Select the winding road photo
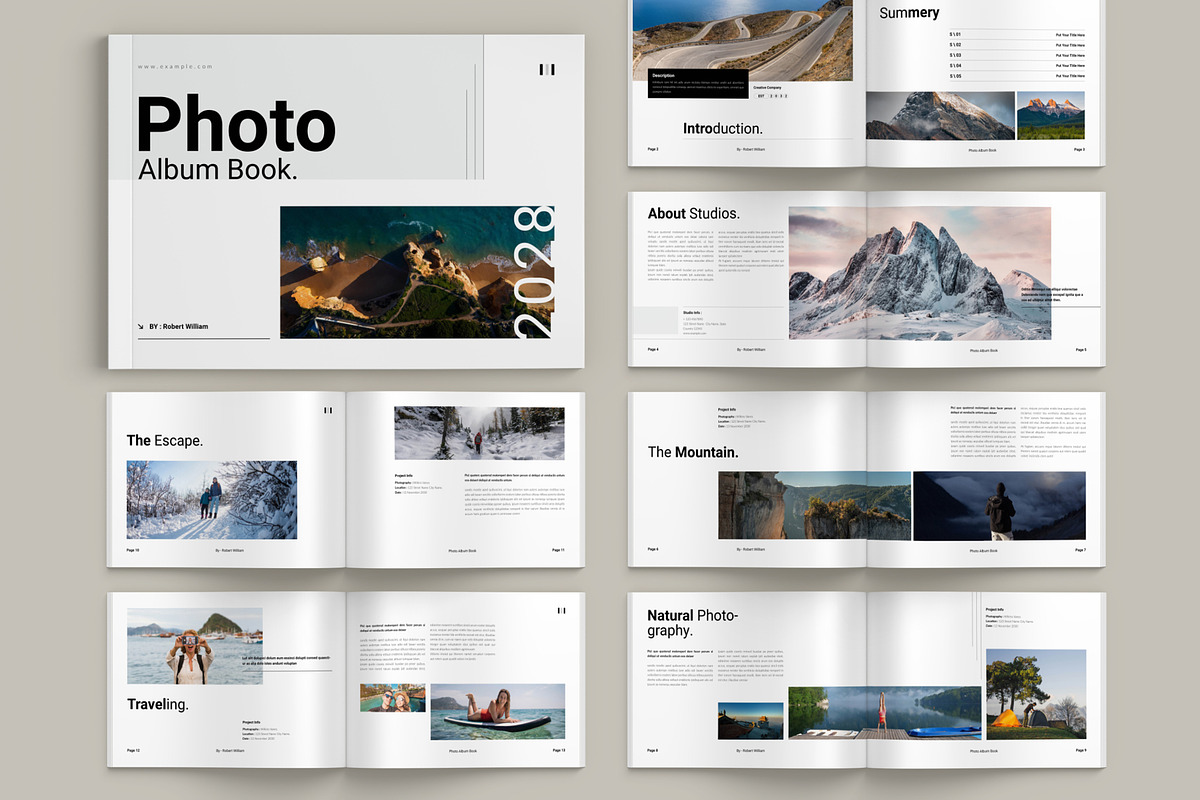Viewport: 1200px width, 800px height. point(743,40)
